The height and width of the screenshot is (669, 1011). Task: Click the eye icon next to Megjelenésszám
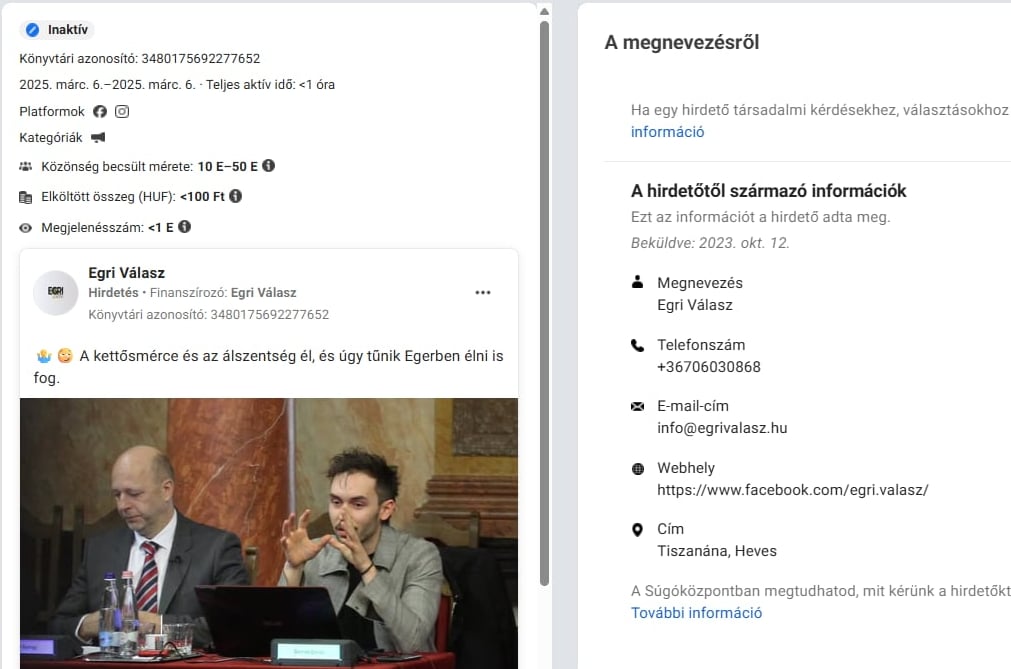click(x=25, y=228)
